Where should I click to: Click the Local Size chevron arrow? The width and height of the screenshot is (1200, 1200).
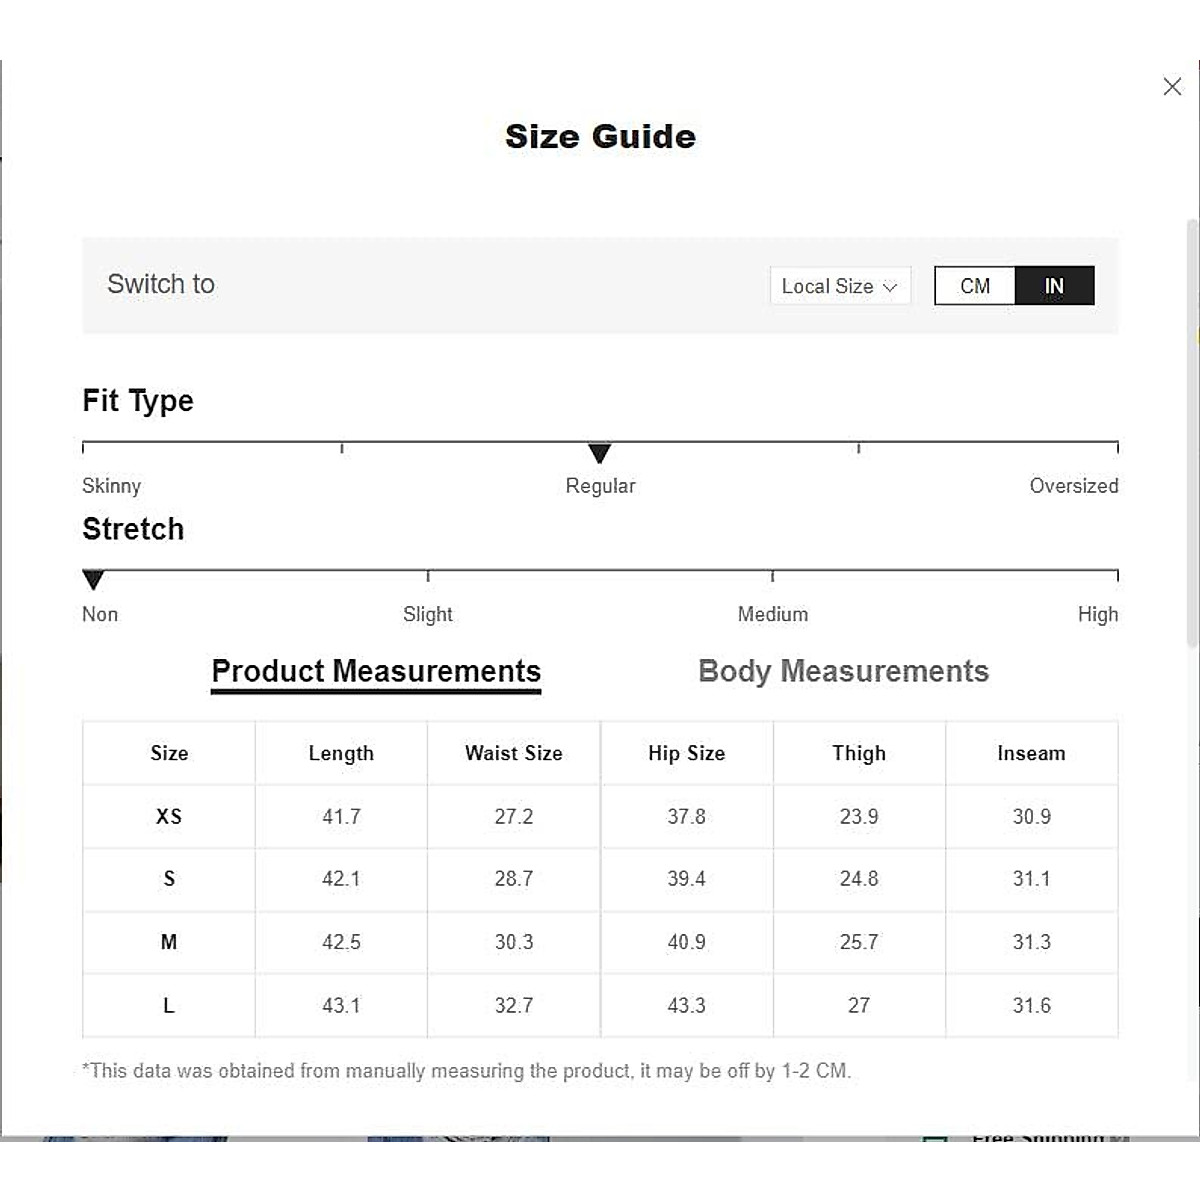[x=890, y=287]
